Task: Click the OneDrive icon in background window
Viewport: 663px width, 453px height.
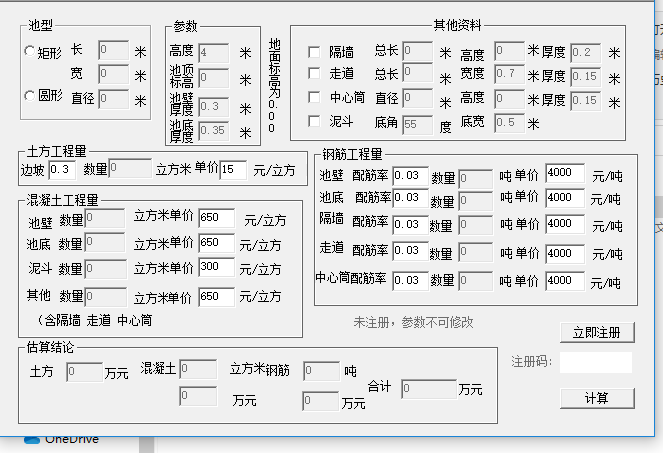Action: 32,439
